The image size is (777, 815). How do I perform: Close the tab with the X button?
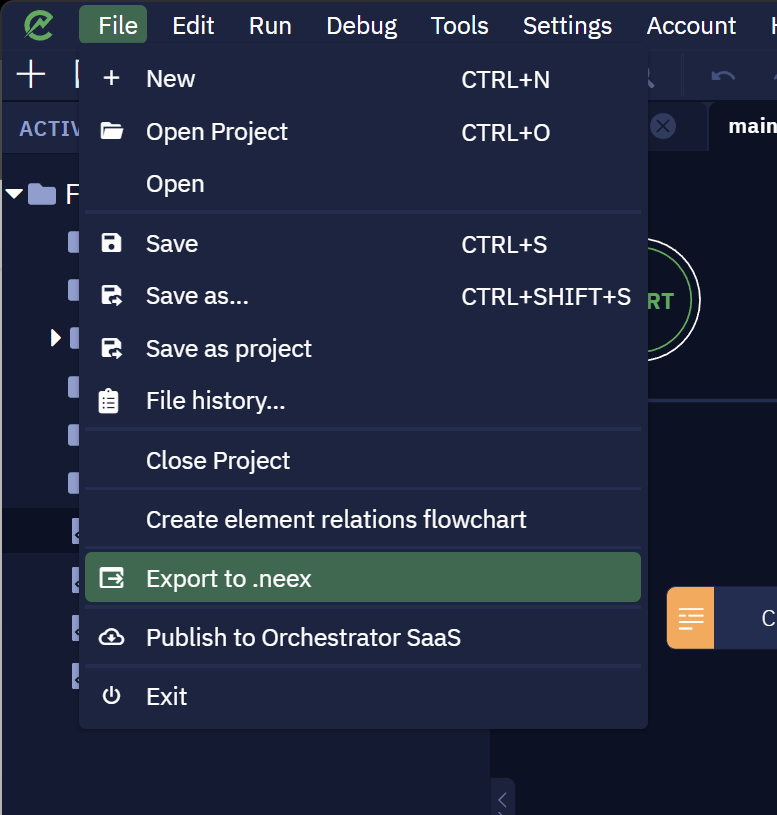coord(663,126)
